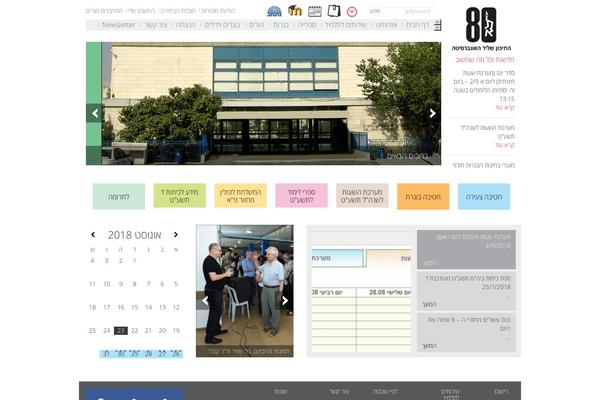Click the חפש search button
The width and height of the screenshot is (600, 400).
pos(375,11)
